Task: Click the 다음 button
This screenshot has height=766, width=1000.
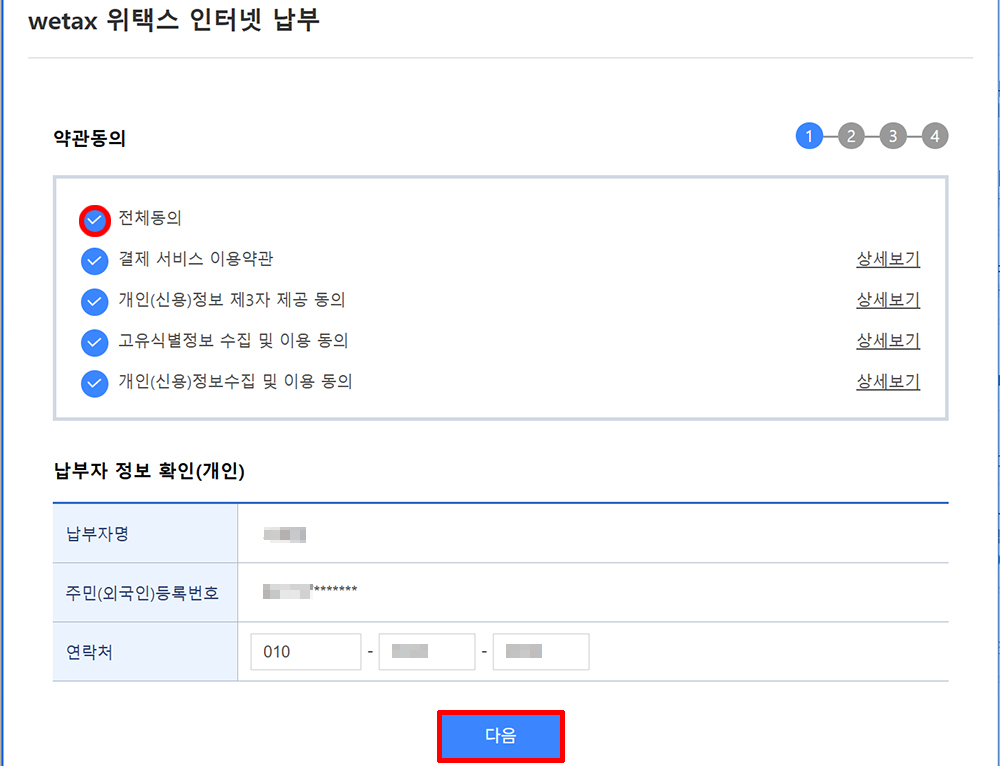Action: coord(501,736)
